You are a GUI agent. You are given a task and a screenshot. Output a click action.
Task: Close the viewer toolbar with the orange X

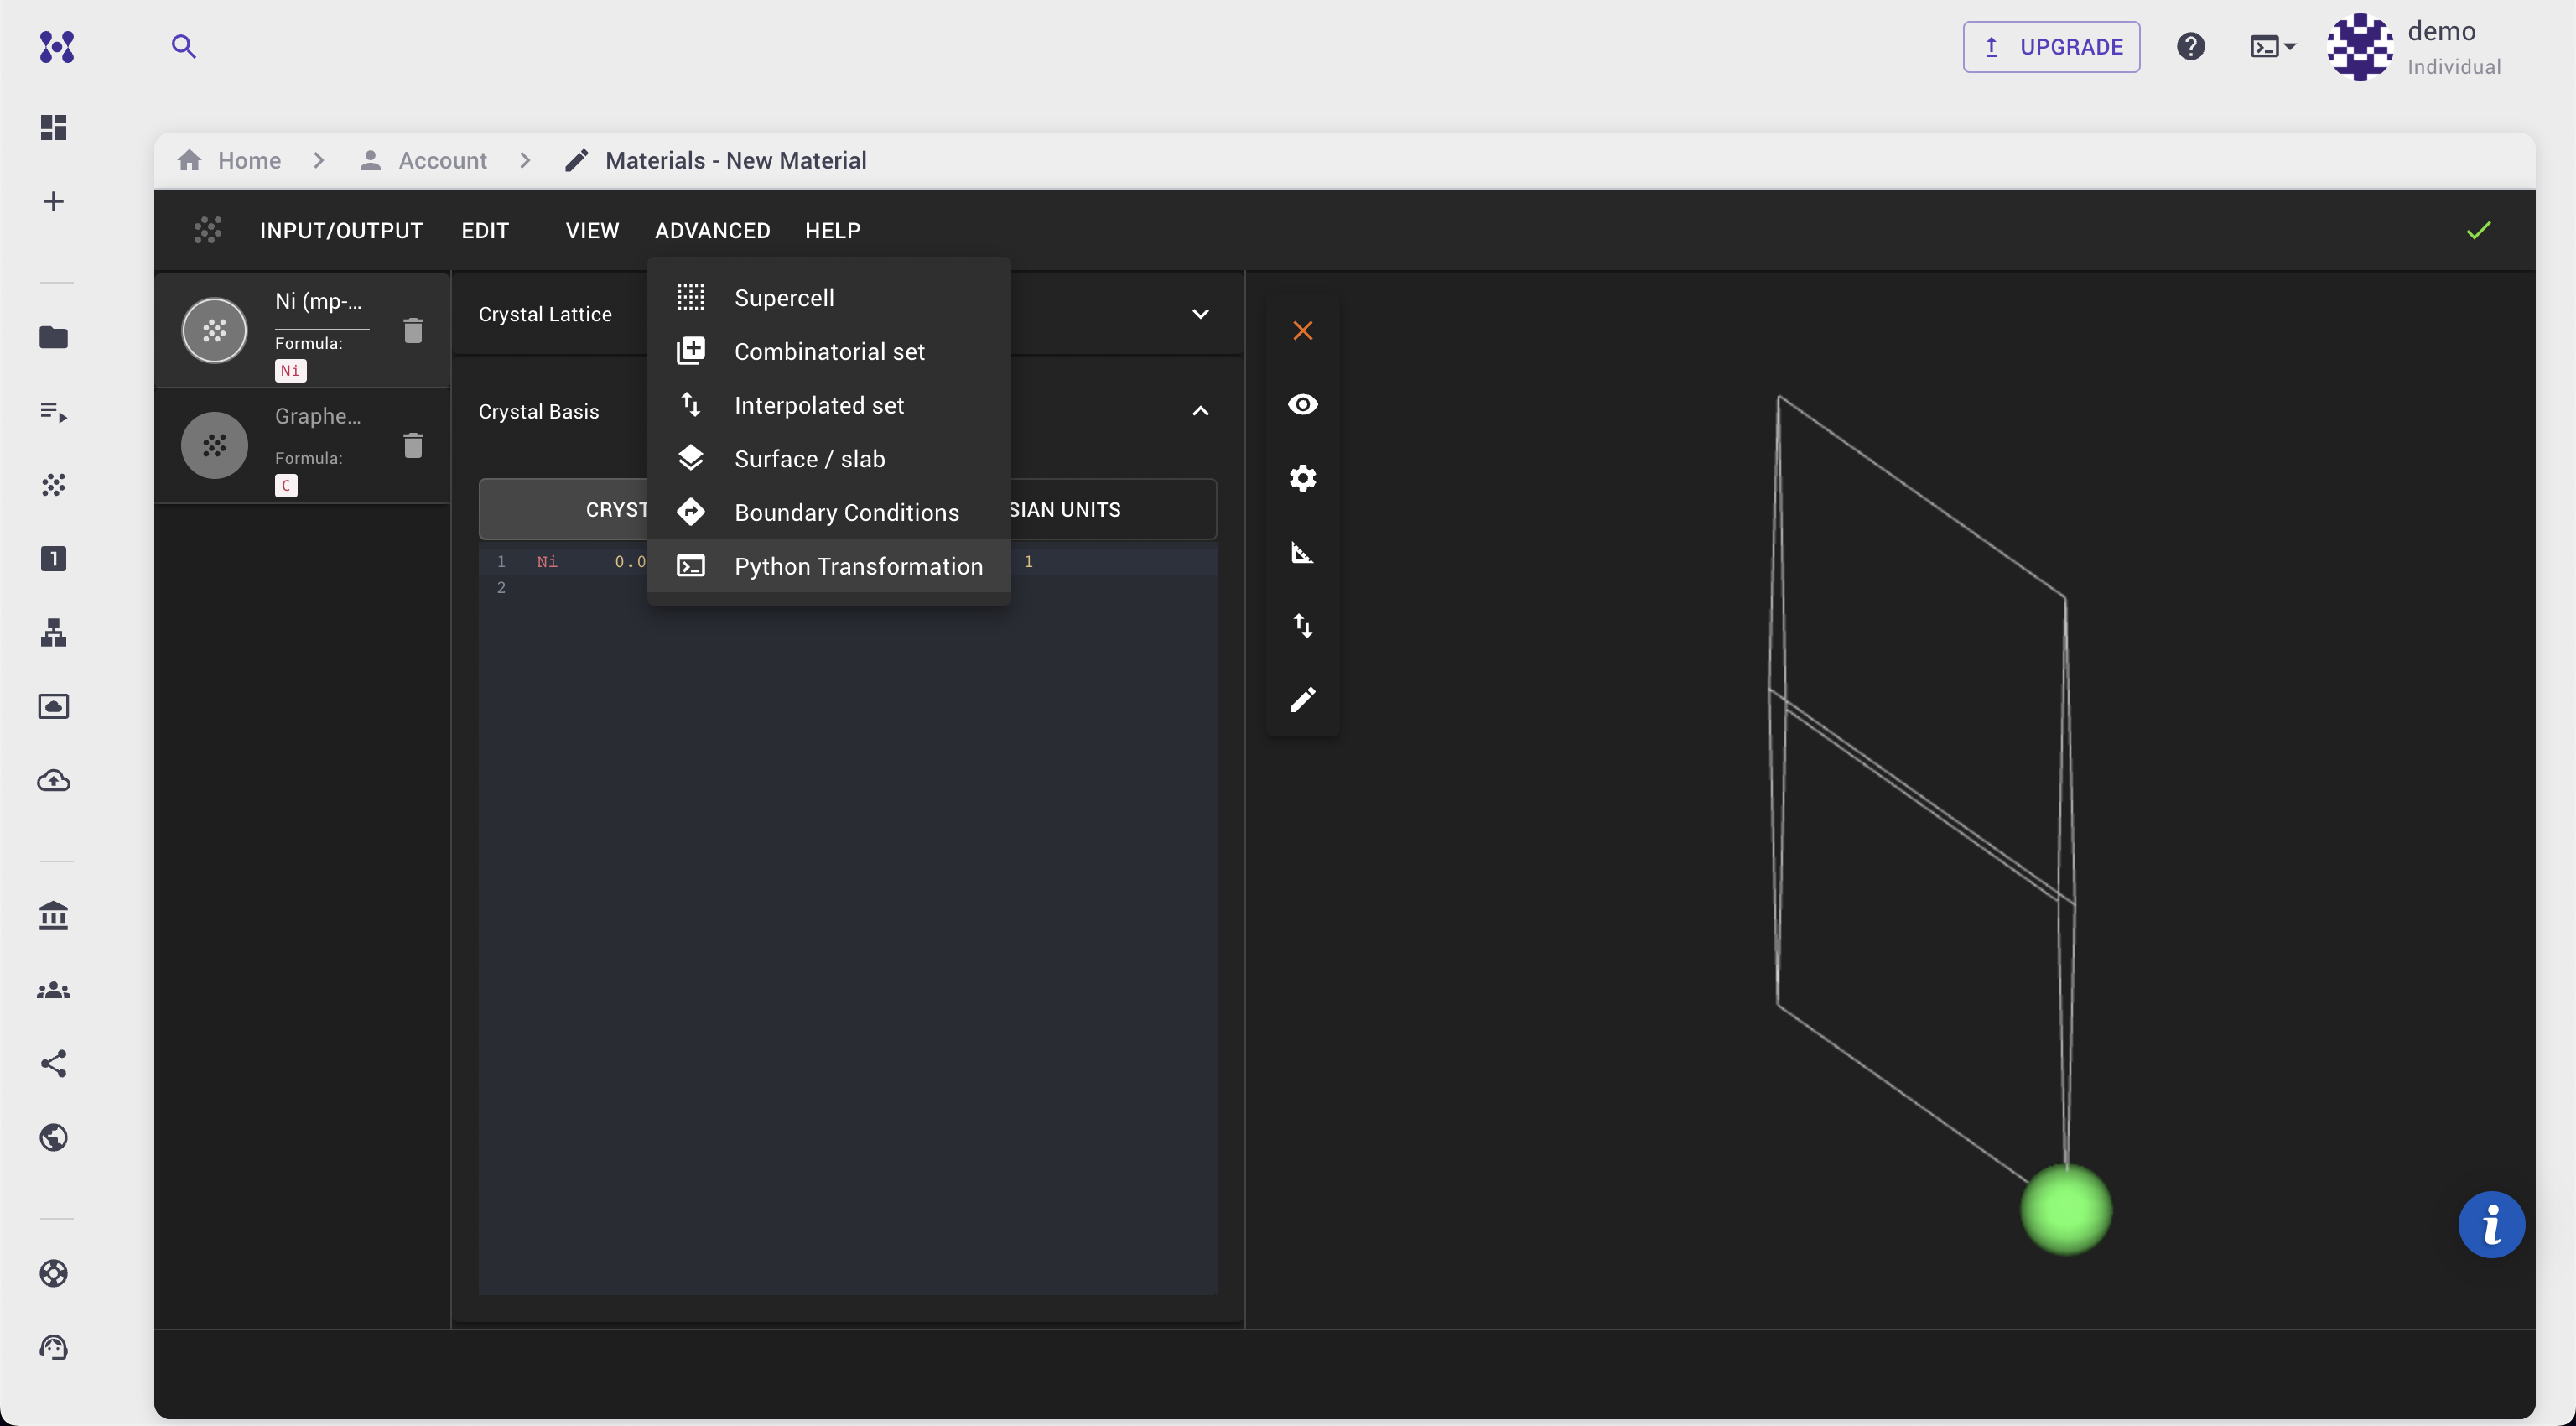coord(1302,330)
